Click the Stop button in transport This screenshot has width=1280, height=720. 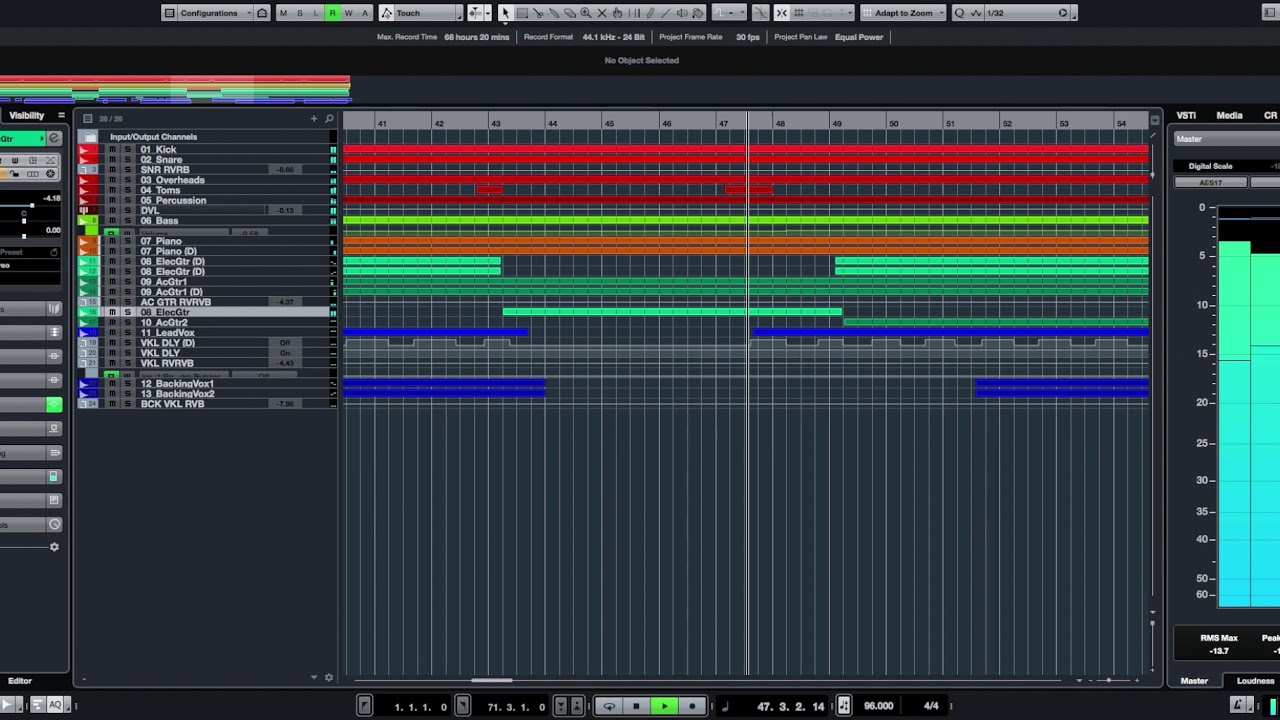coord(636,706)
